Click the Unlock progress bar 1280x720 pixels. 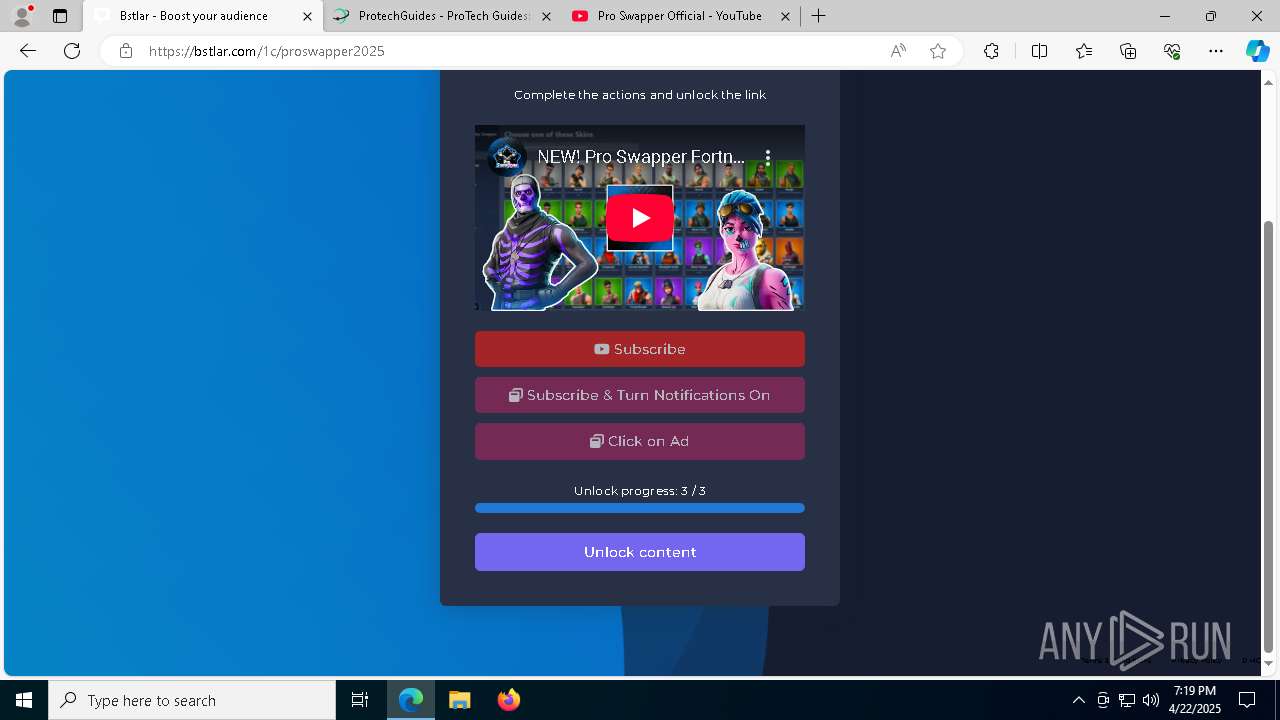coord(640,508)
